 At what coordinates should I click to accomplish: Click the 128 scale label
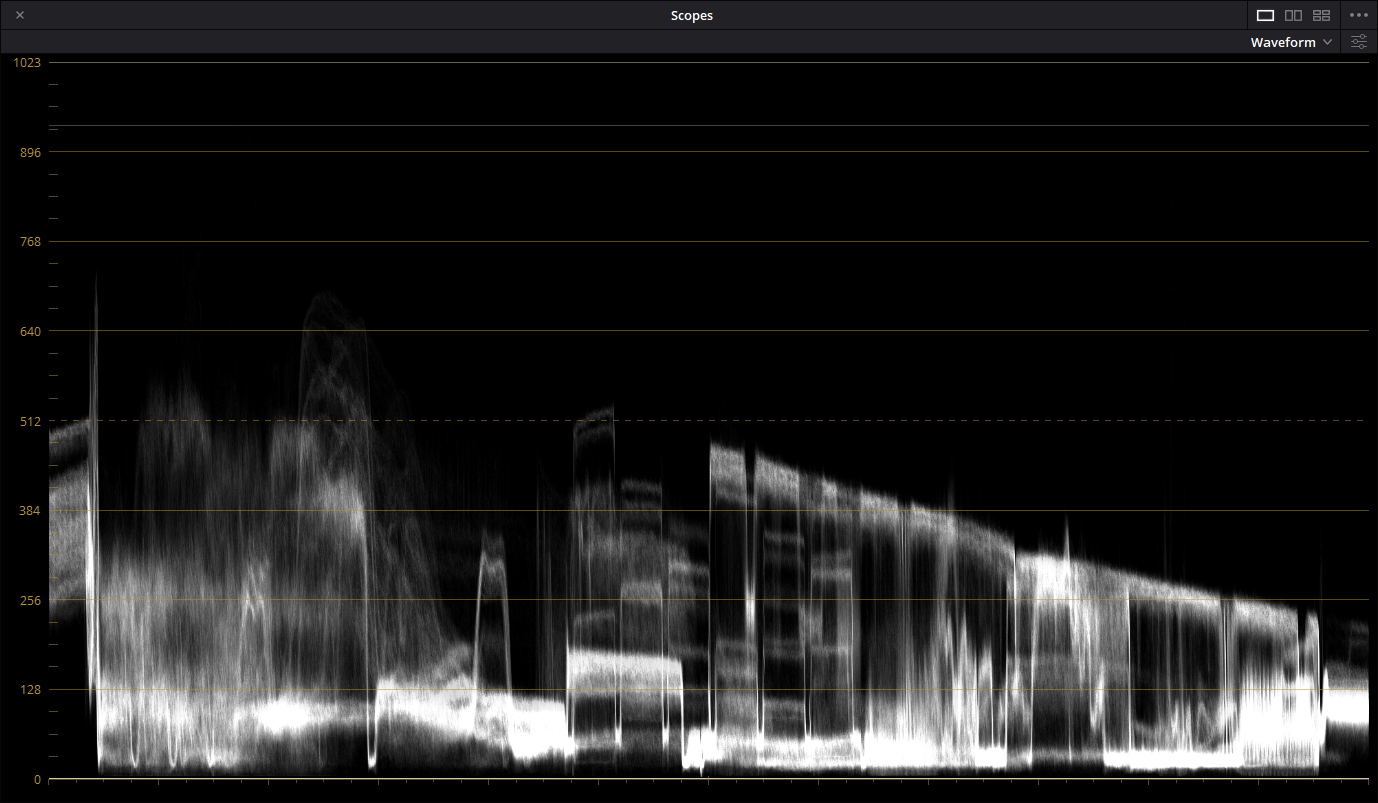click(x=30, y=689)
